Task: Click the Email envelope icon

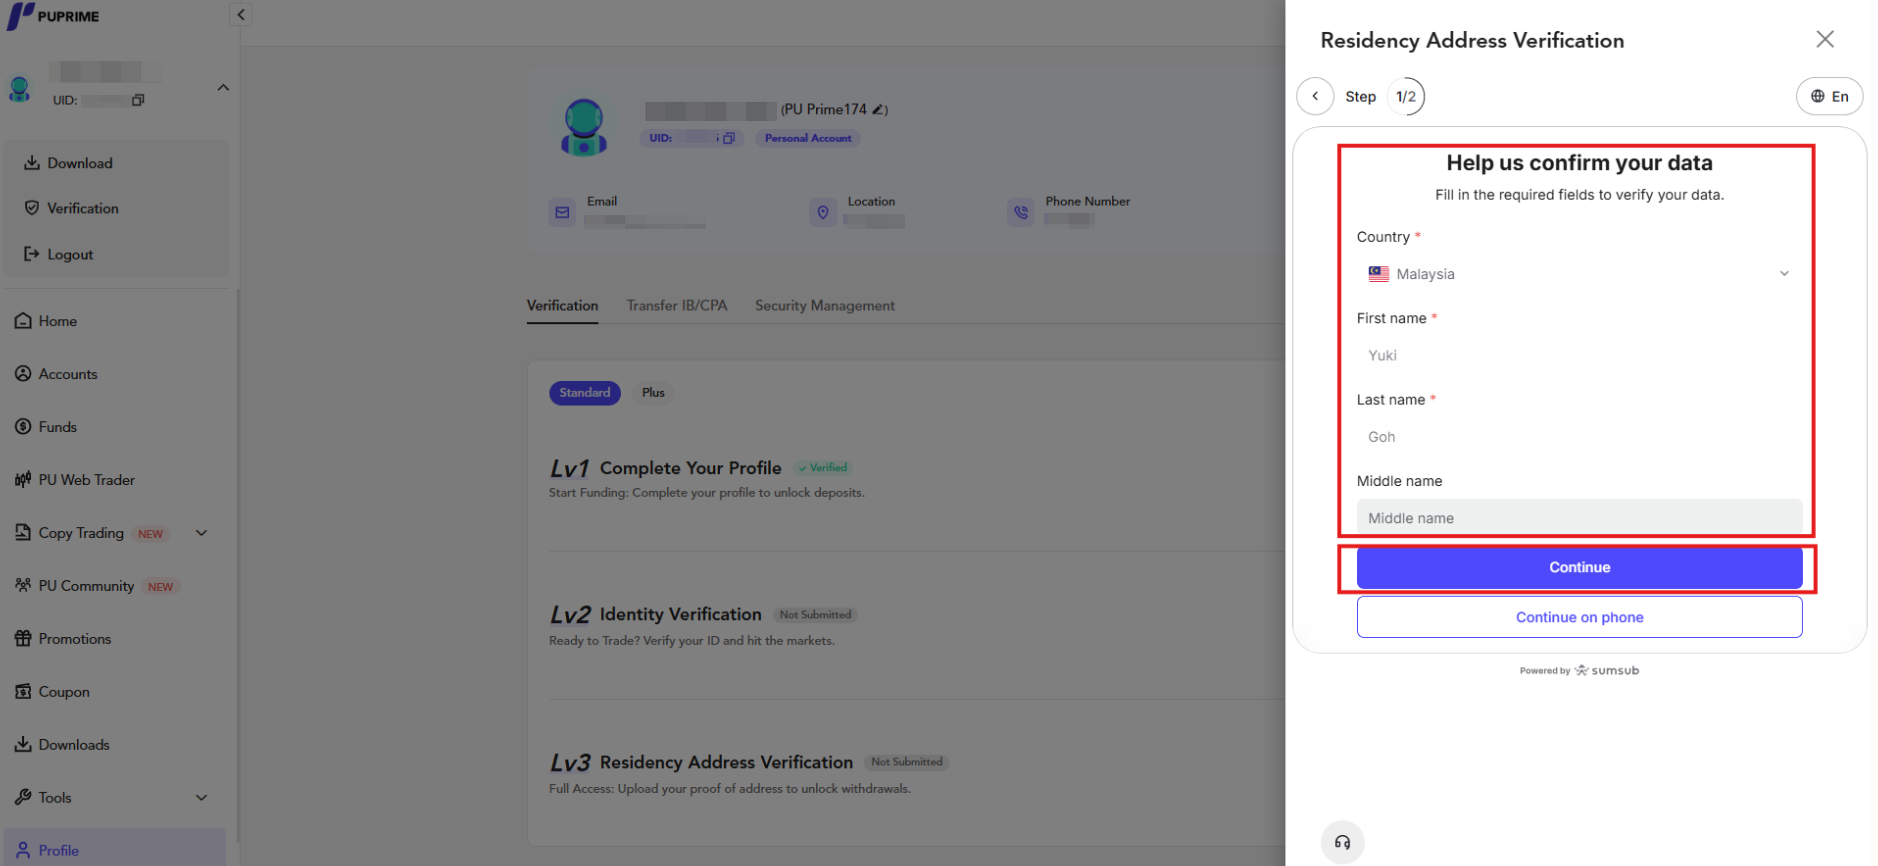Action: click(x=562, y=212)
